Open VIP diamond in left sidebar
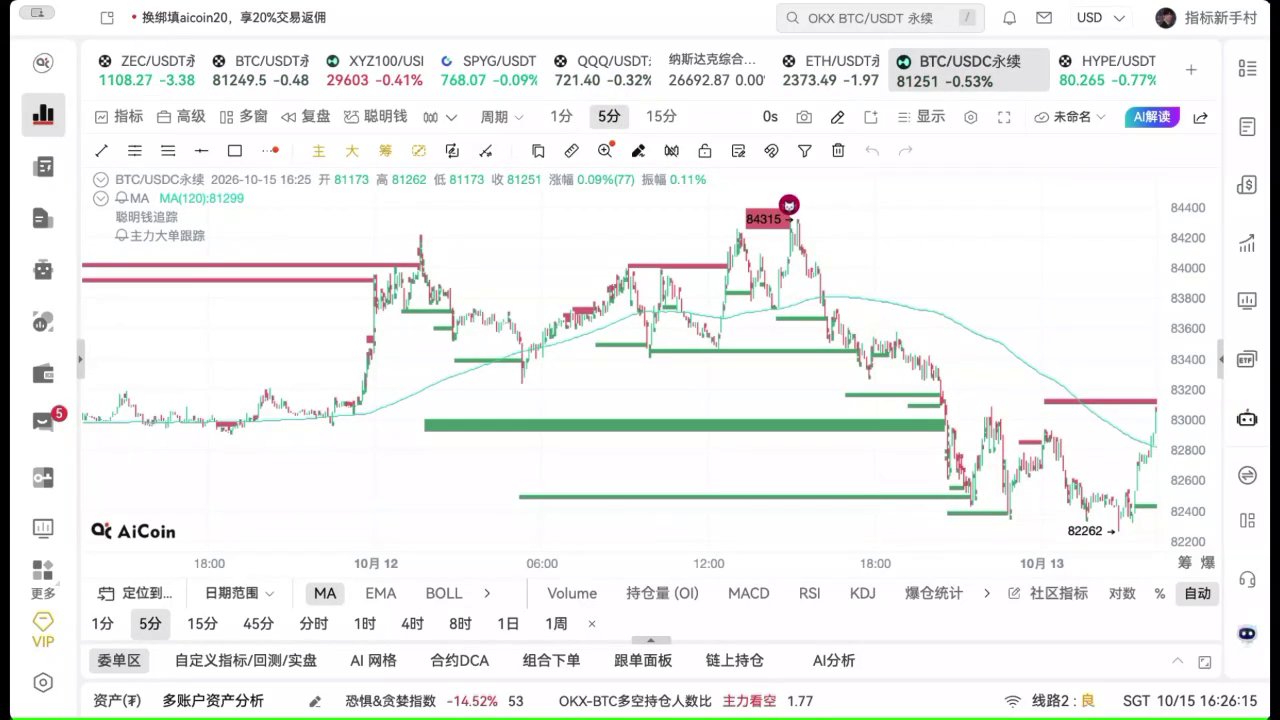This screenshot has height=720, width=1280. coord(43,630)
